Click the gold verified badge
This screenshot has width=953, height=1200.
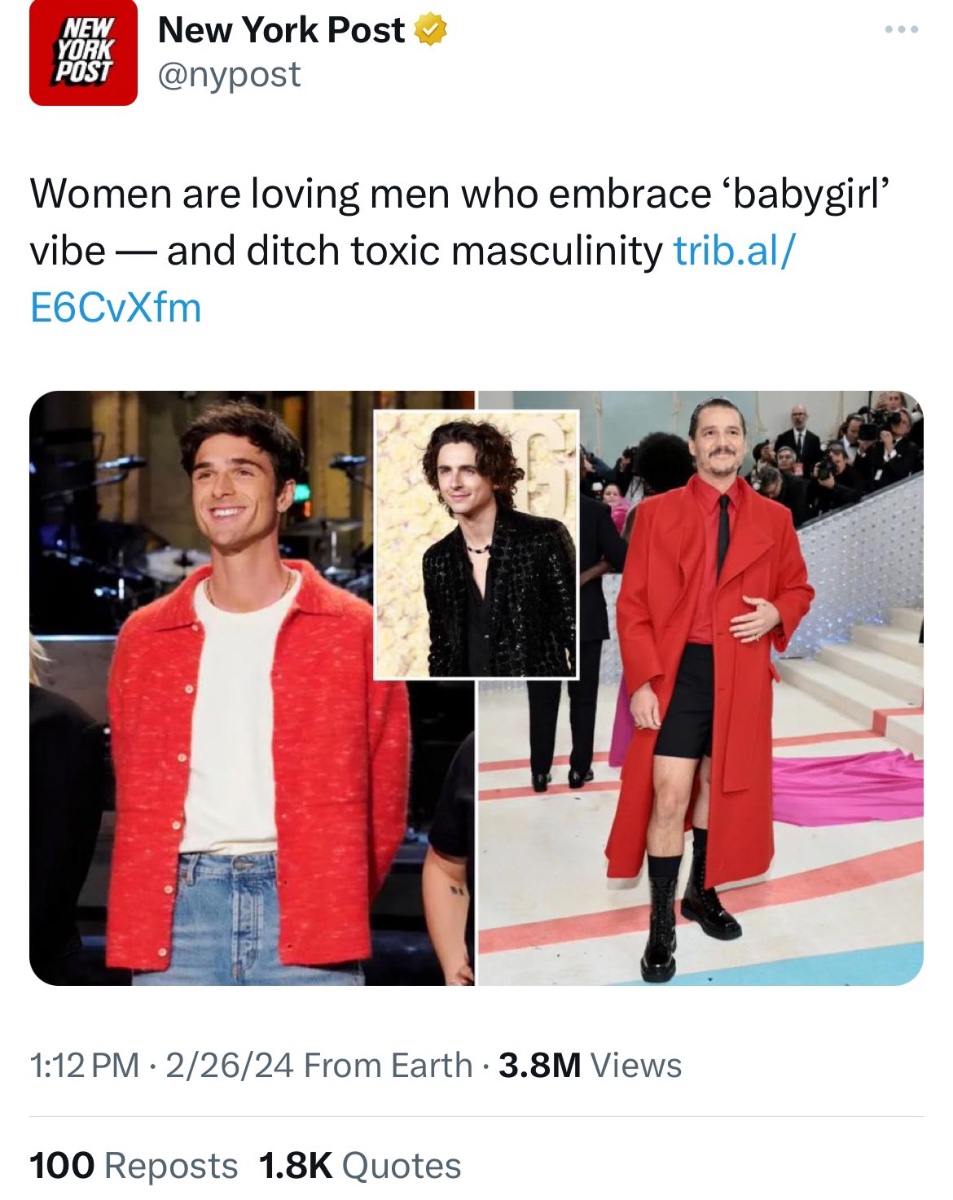pos(430,31)
